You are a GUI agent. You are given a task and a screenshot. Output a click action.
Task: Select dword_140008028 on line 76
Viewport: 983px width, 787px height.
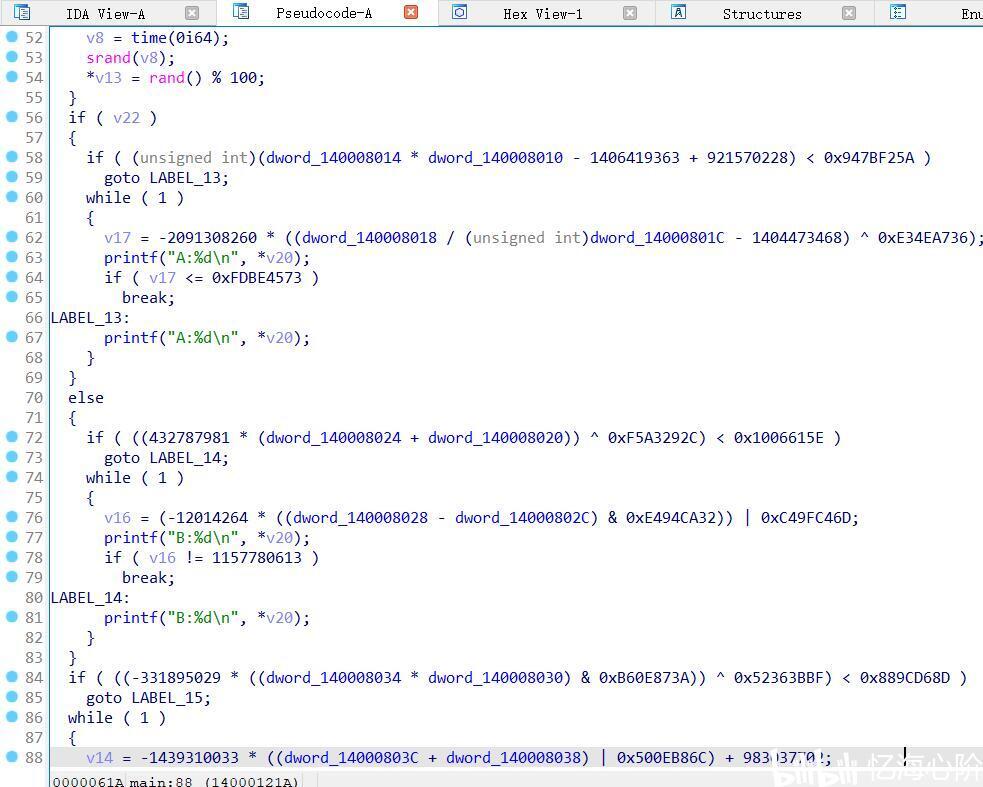(360, 518)
